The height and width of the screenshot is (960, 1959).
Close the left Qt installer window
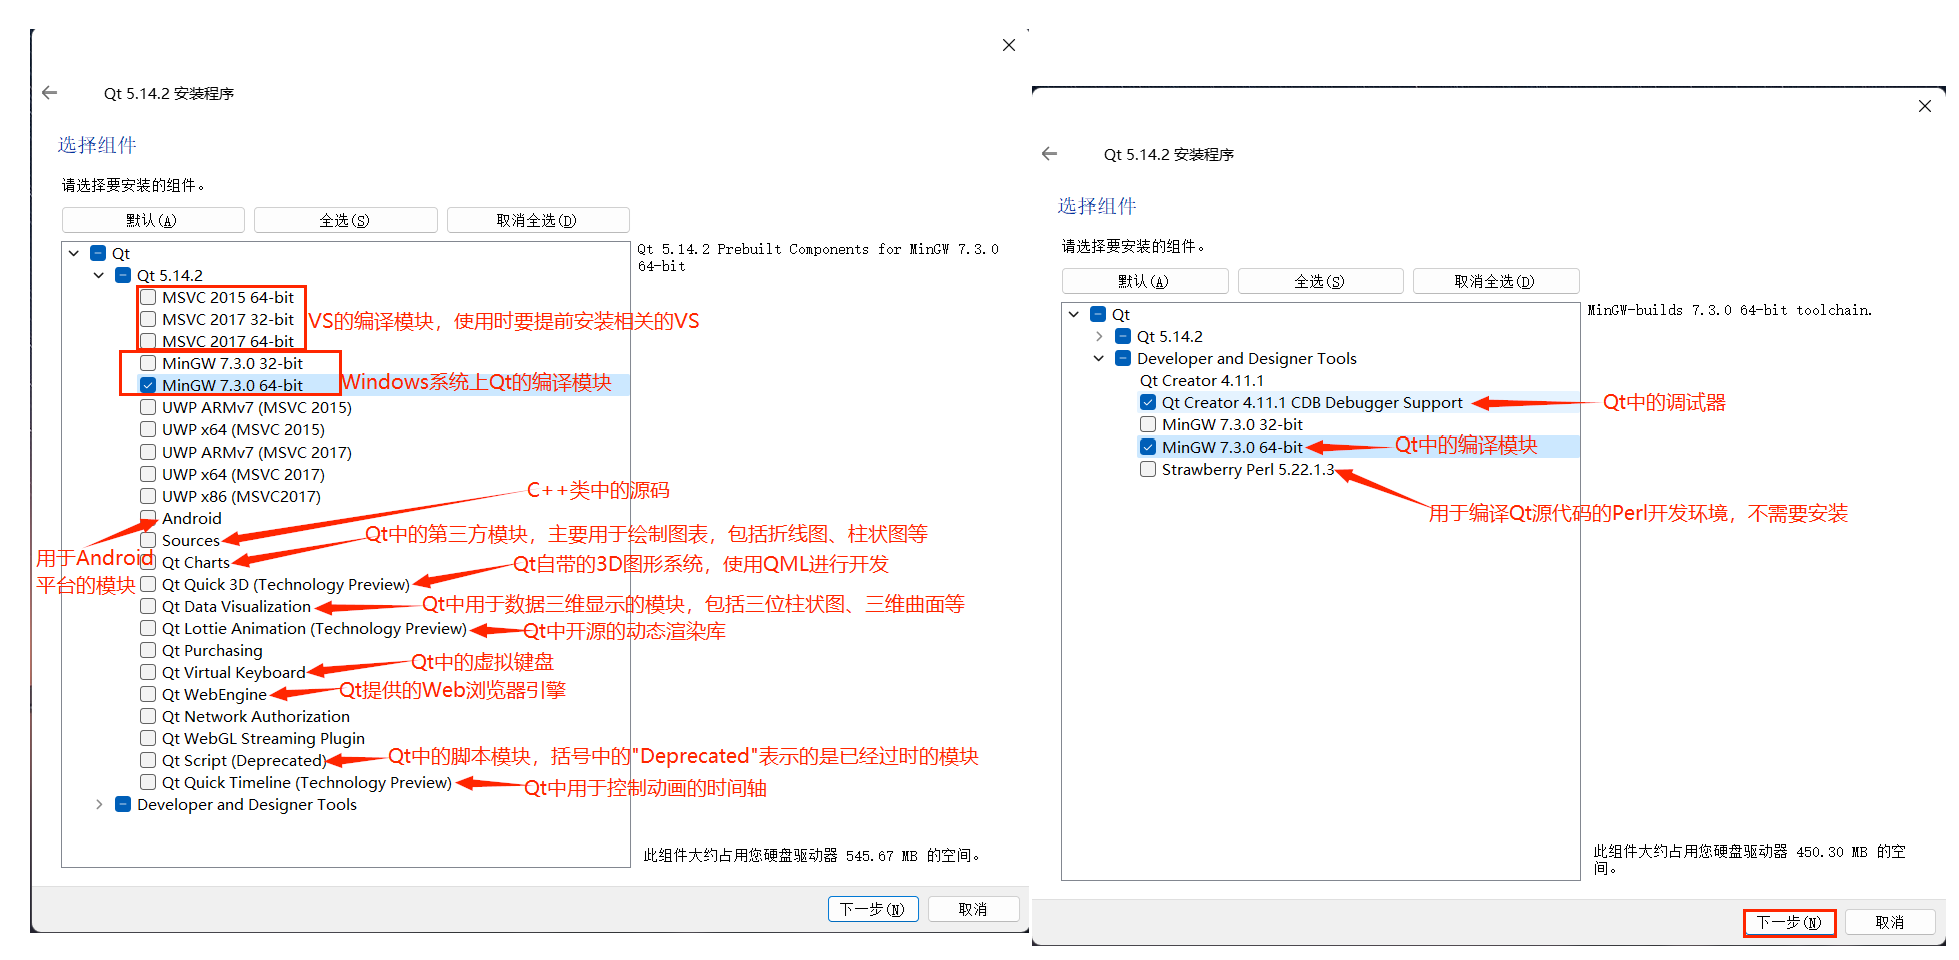pyautogui.click(x=1009, y=45)
